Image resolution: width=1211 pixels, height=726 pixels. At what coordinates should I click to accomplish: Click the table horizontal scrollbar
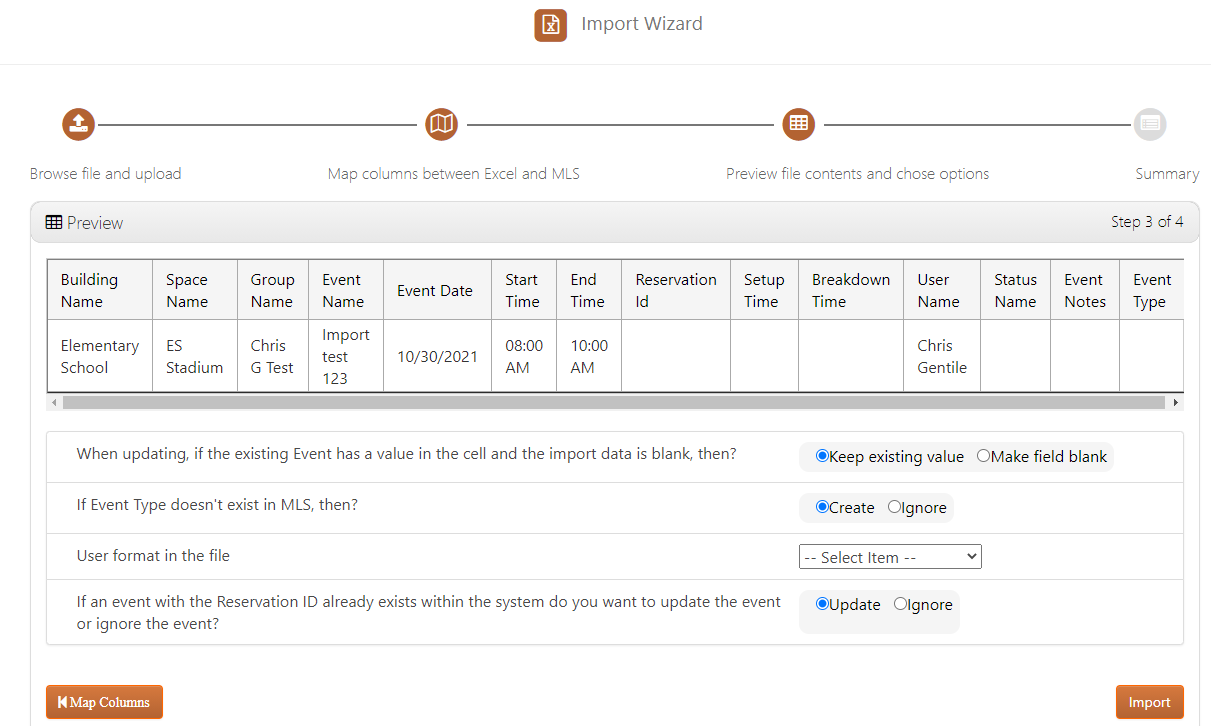point(614,402)
